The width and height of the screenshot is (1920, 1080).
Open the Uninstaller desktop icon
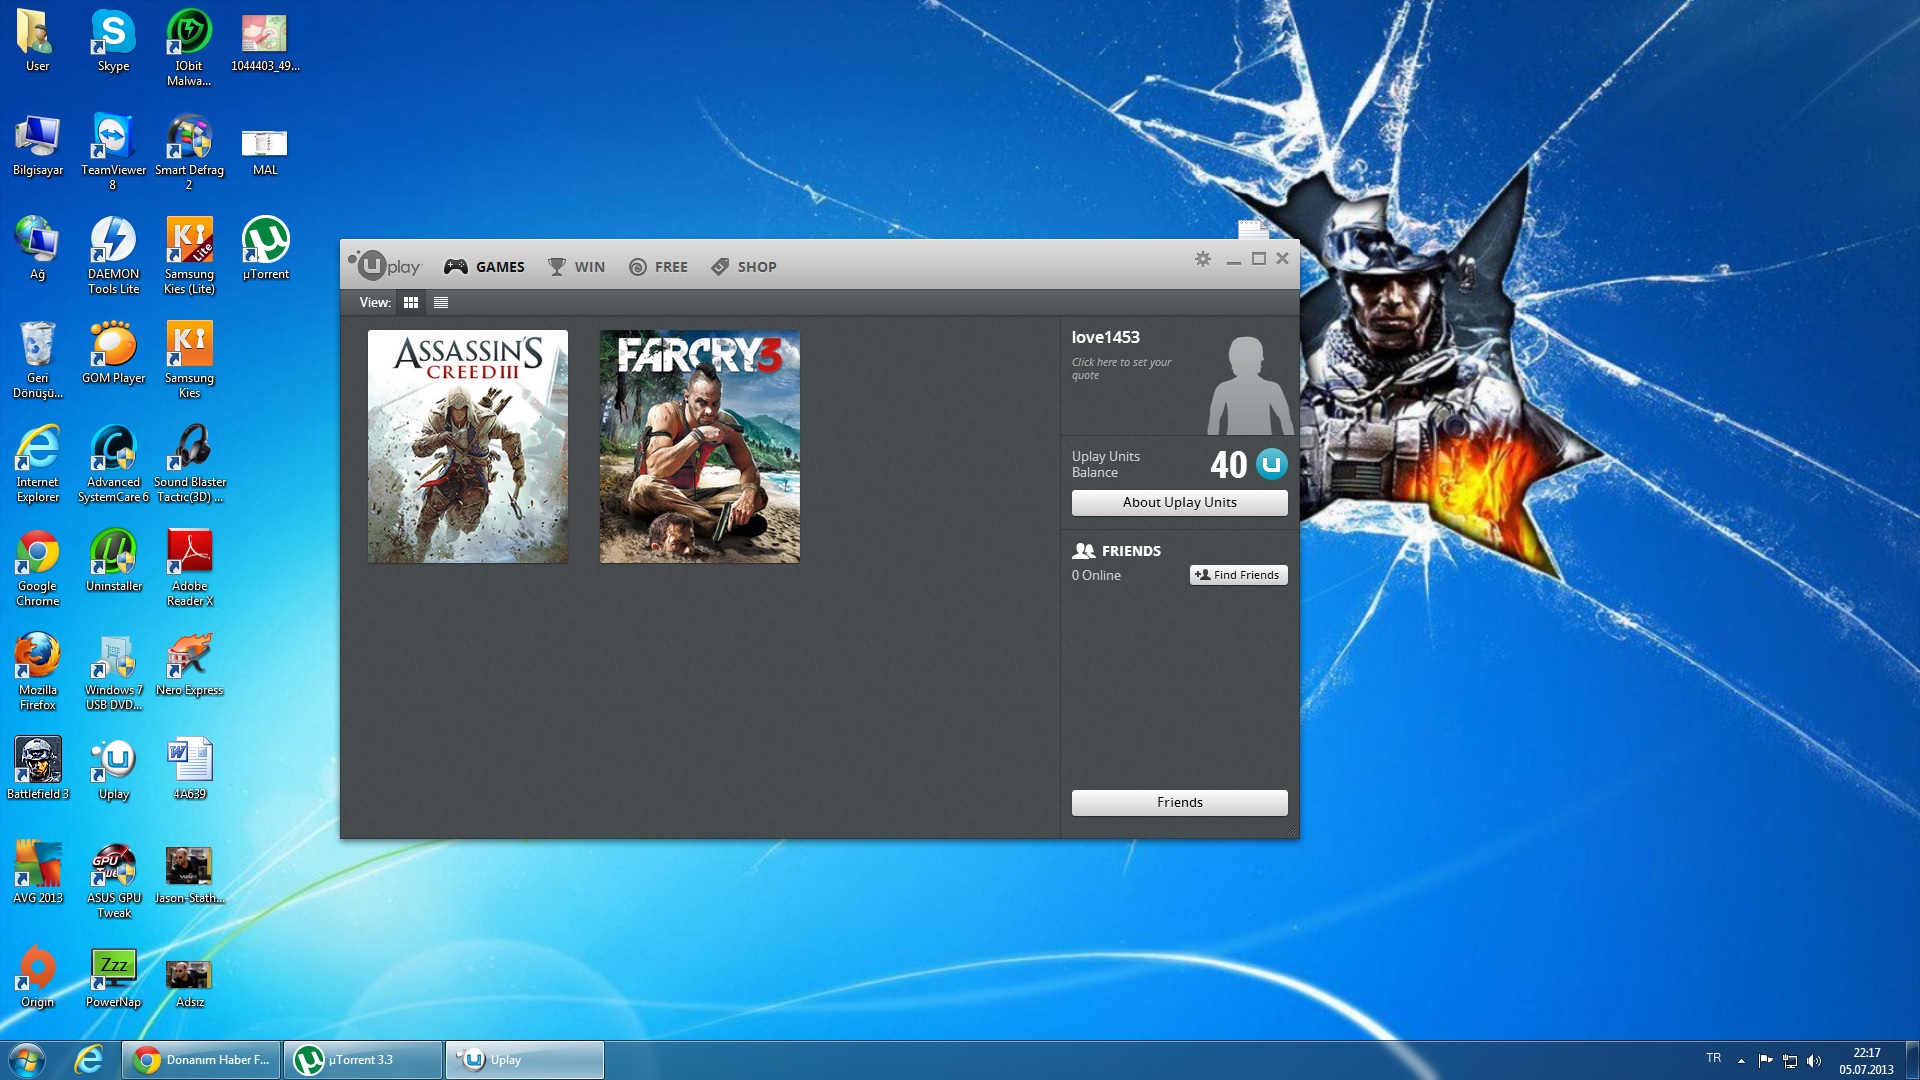coord(113,562)
